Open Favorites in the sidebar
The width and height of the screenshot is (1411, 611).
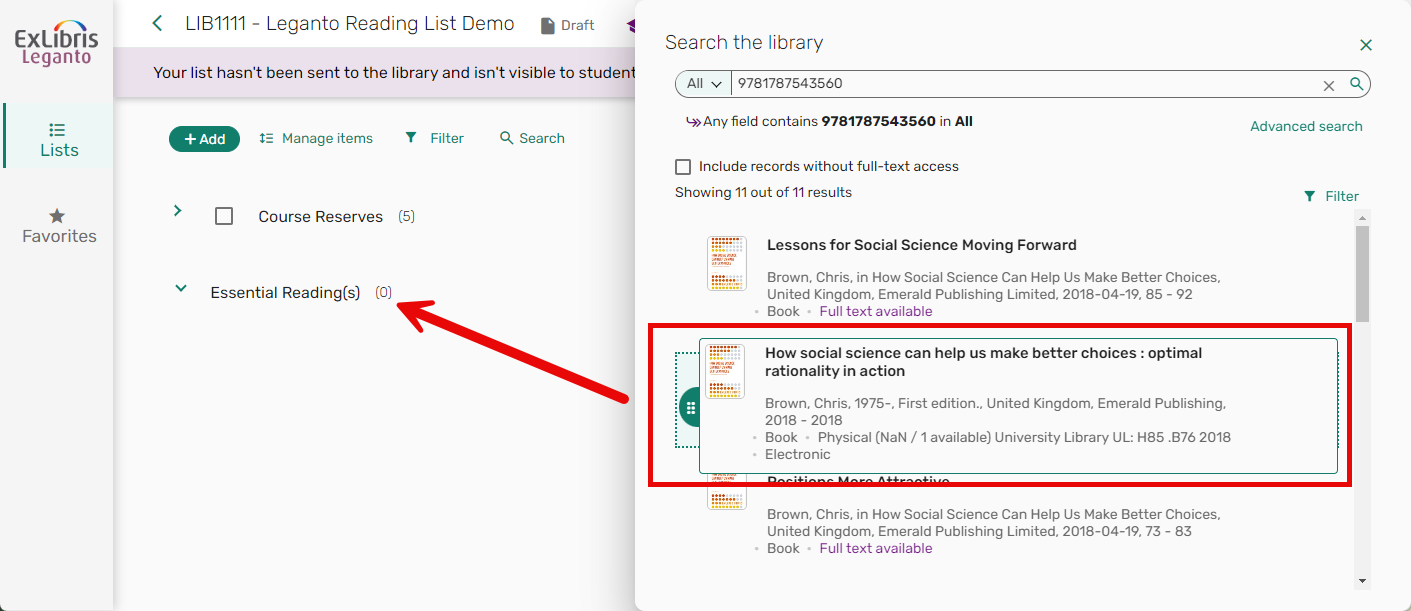pos(58,226)
